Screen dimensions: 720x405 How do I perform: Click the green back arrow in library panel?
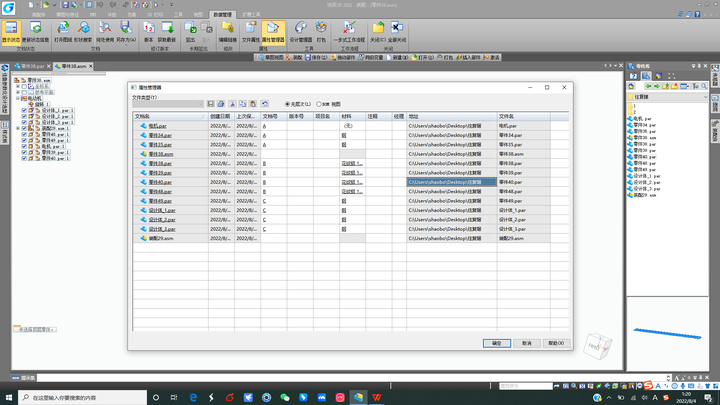pos(648,86)
